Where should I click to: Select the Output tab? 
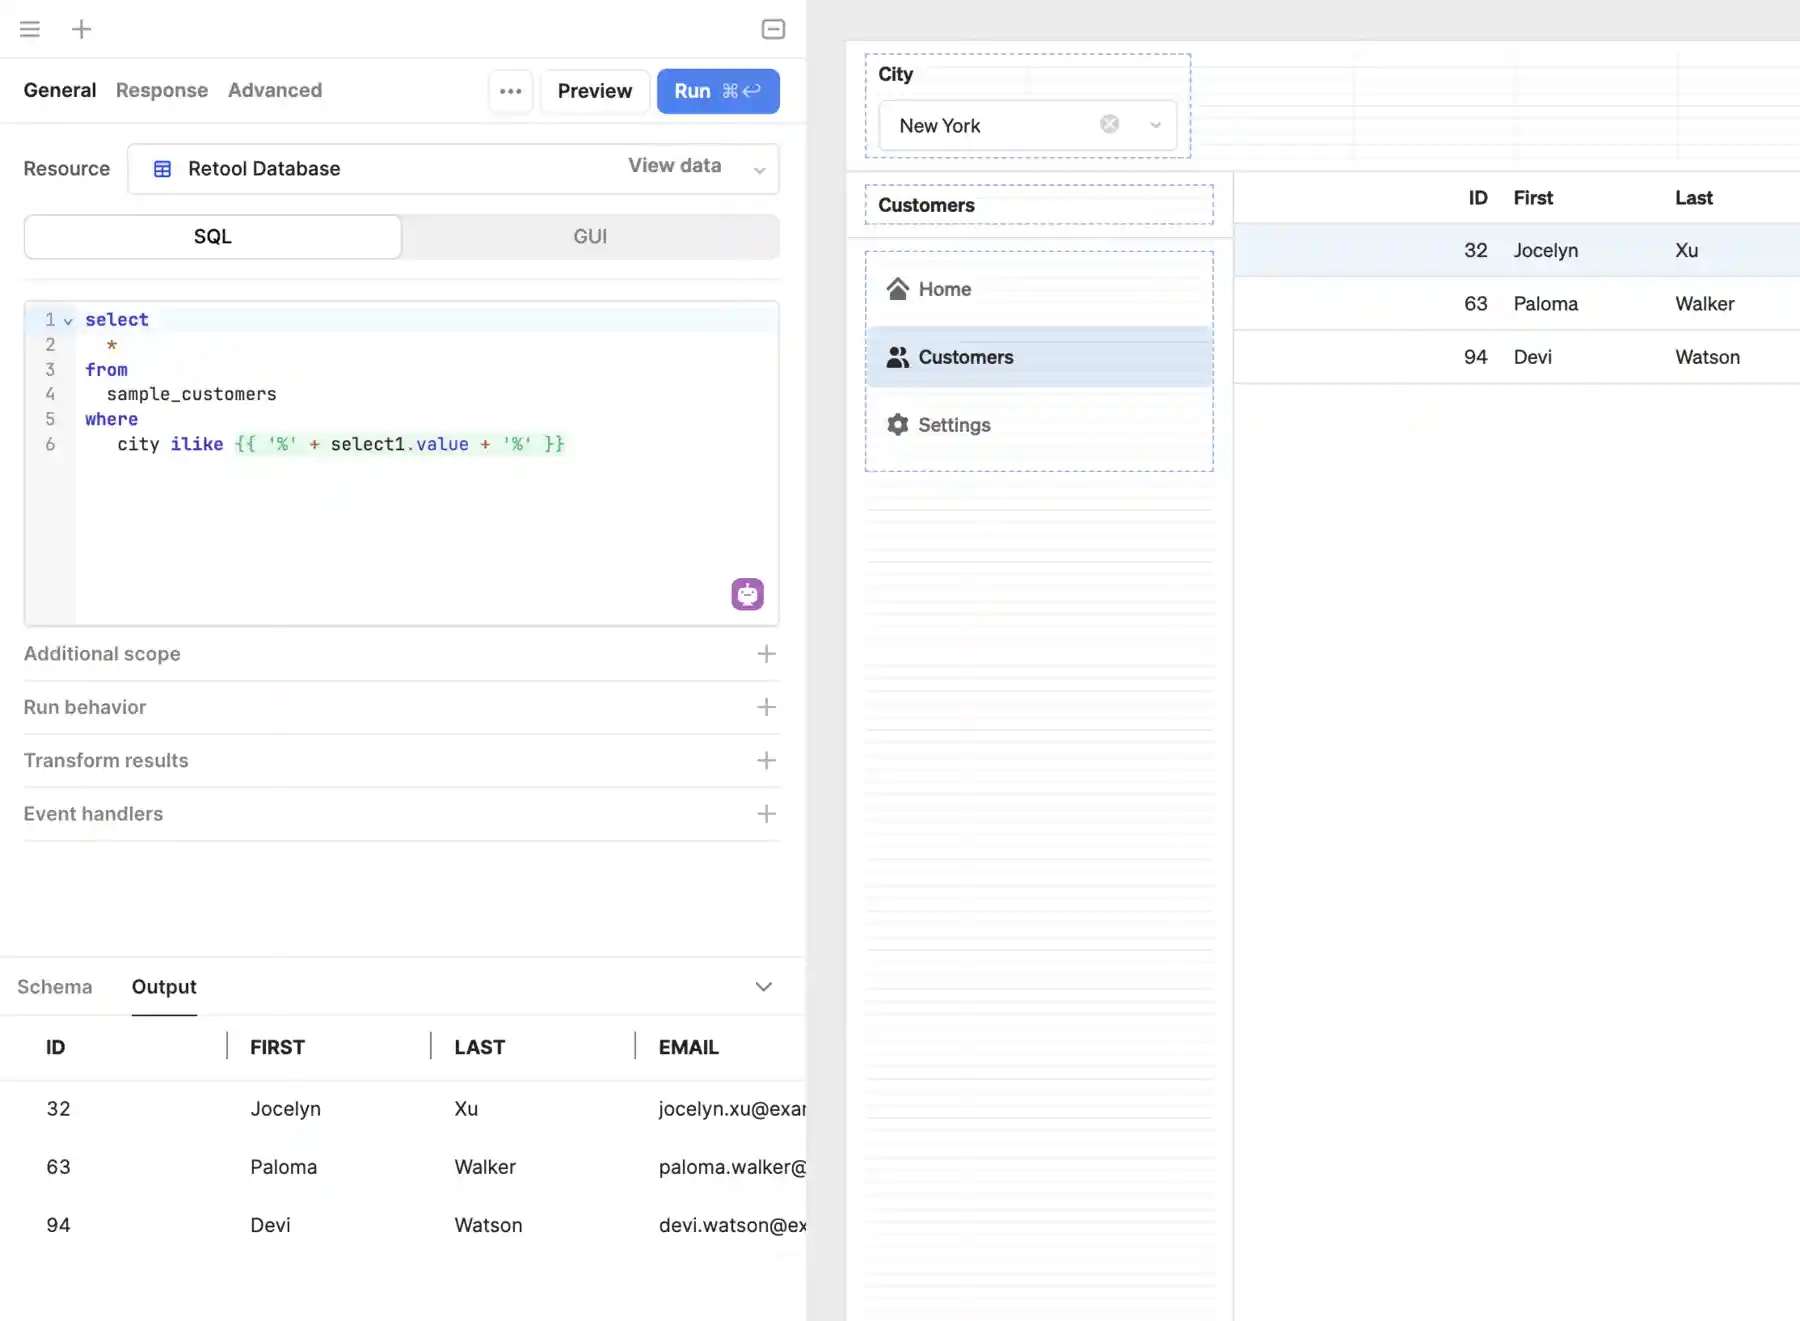coord(164,987)
